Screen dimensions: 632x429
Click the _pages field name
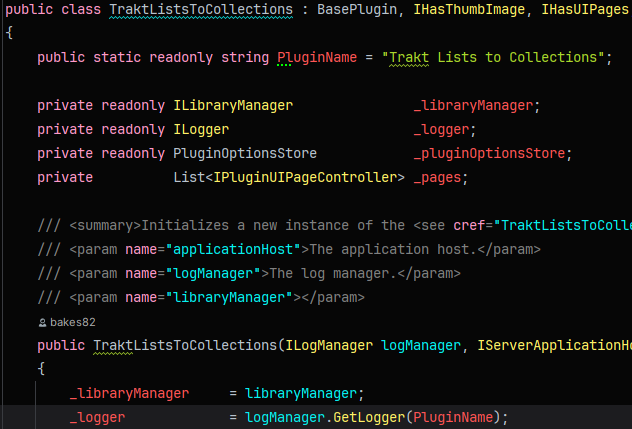click(437, 177)
